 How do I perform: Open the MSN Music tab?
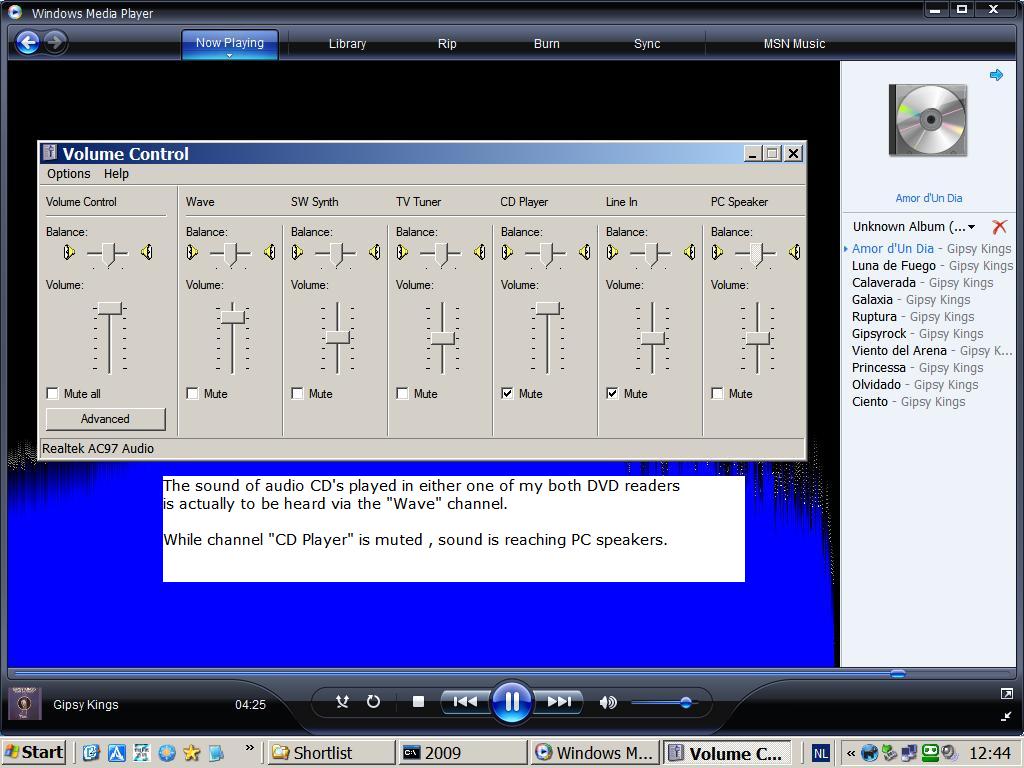pos(794,44)
